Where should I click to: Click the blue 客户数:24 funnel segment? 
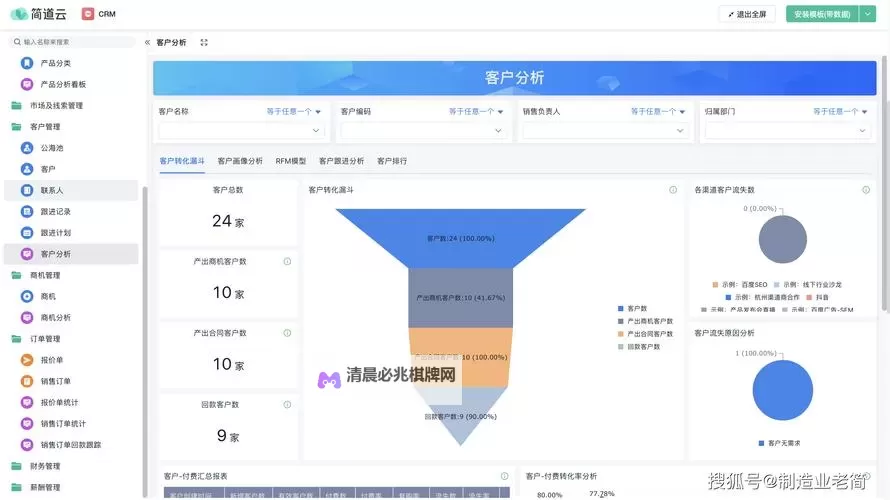tap(460, 238)
